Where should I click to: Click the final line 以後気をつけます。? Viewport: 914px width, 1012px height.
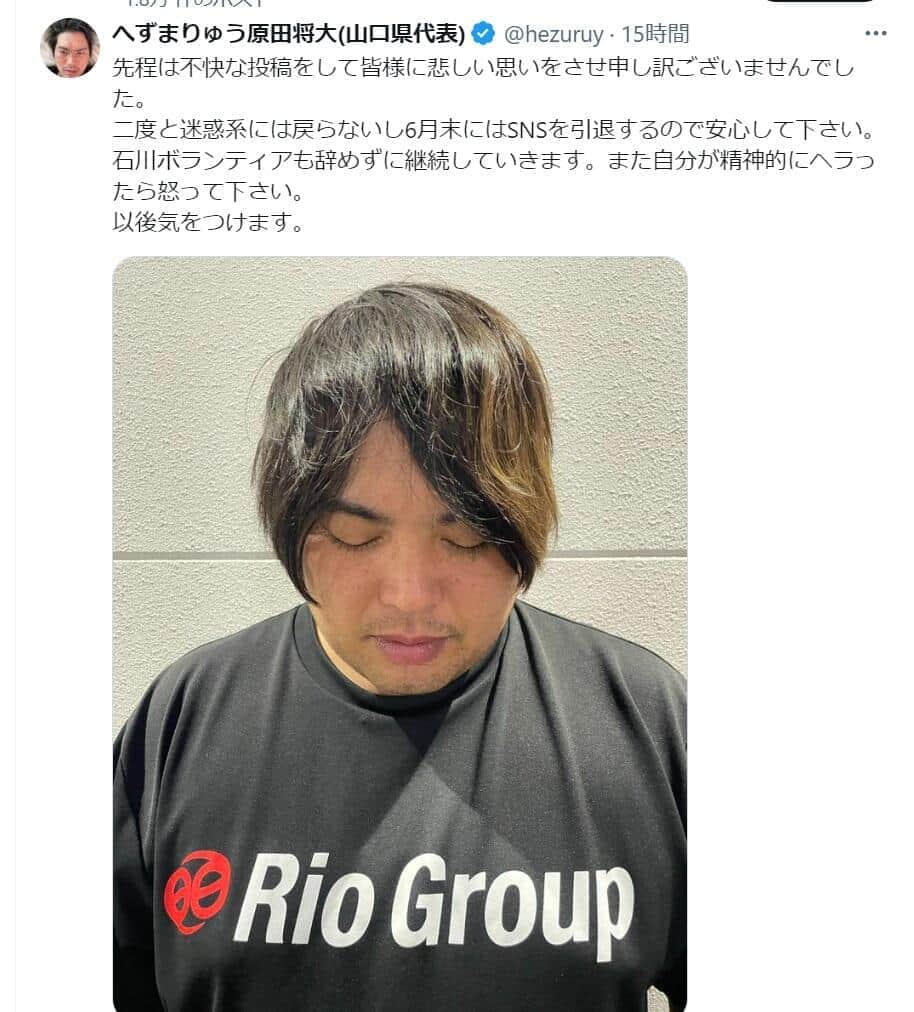[x=208, y=223]
